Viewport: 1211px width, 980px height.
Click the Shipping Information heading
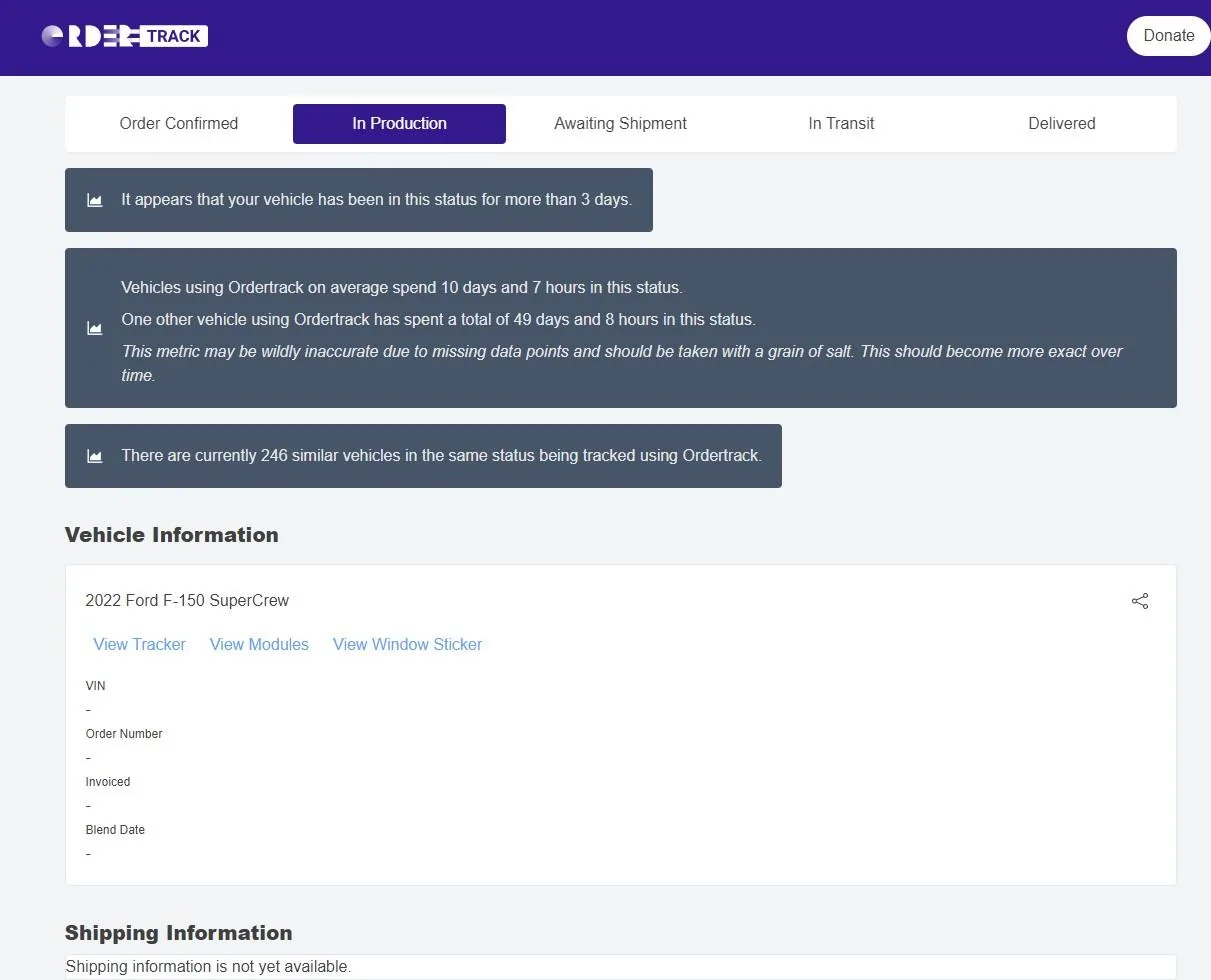coord(179,933)
